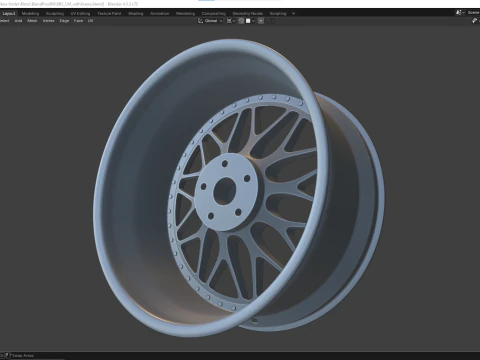Open tool options icon at header right

pyautogui.click(x=475, y=21)
